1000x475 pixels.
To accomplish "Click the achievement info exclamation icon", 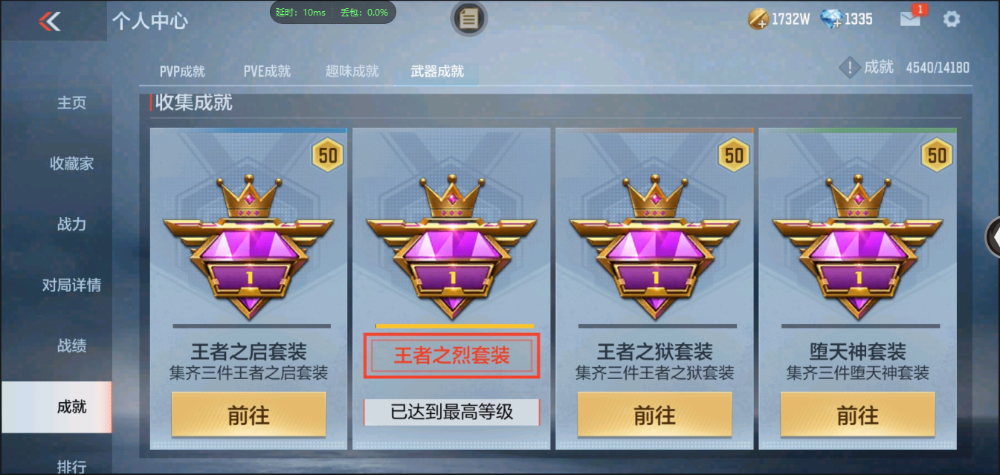I will point(849,68).
